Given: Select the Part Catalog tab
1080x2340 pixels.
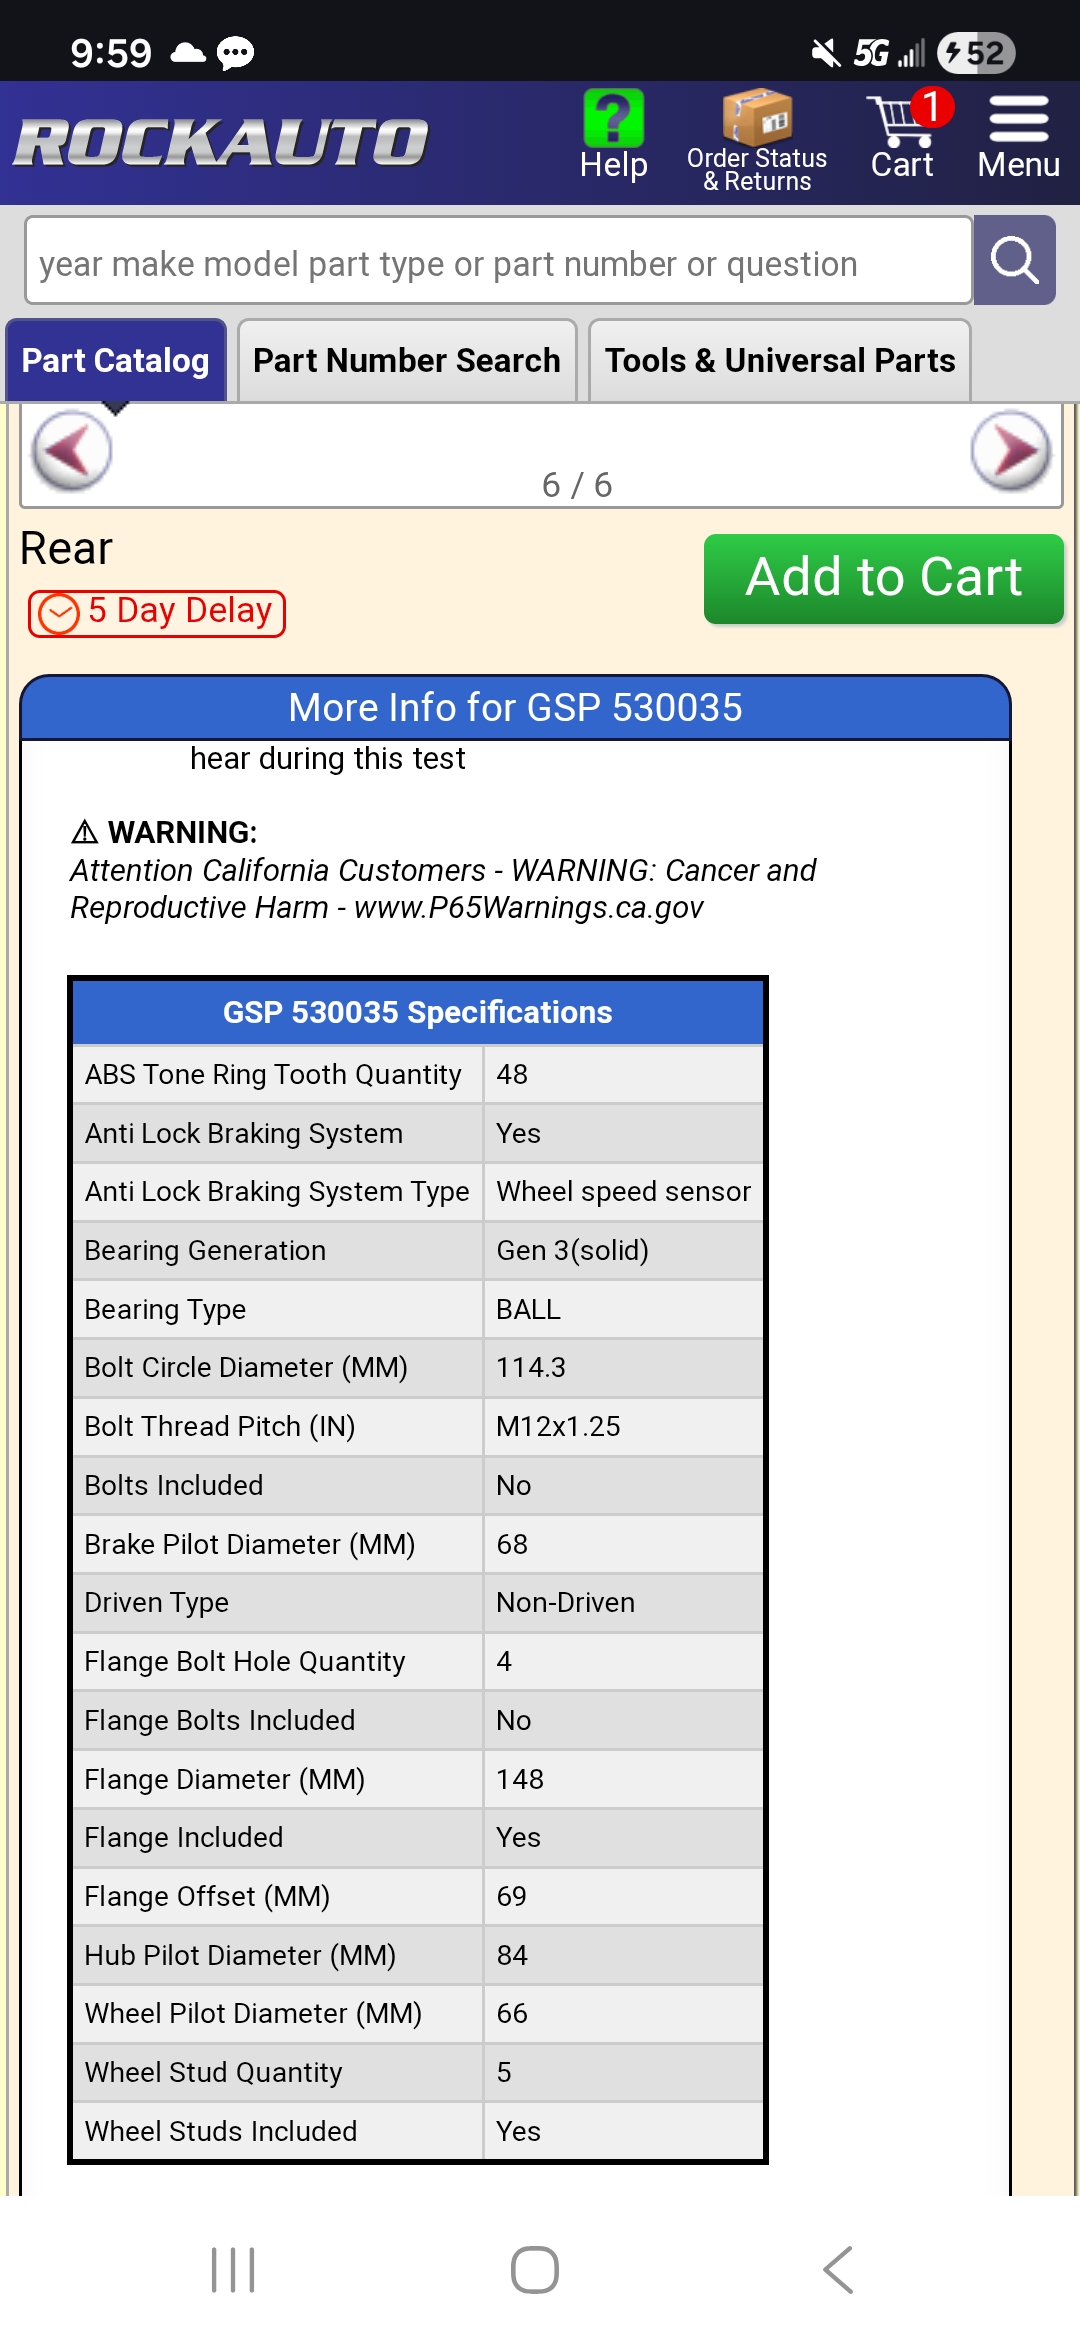Looking at the screenshot, I should (116, 360).
